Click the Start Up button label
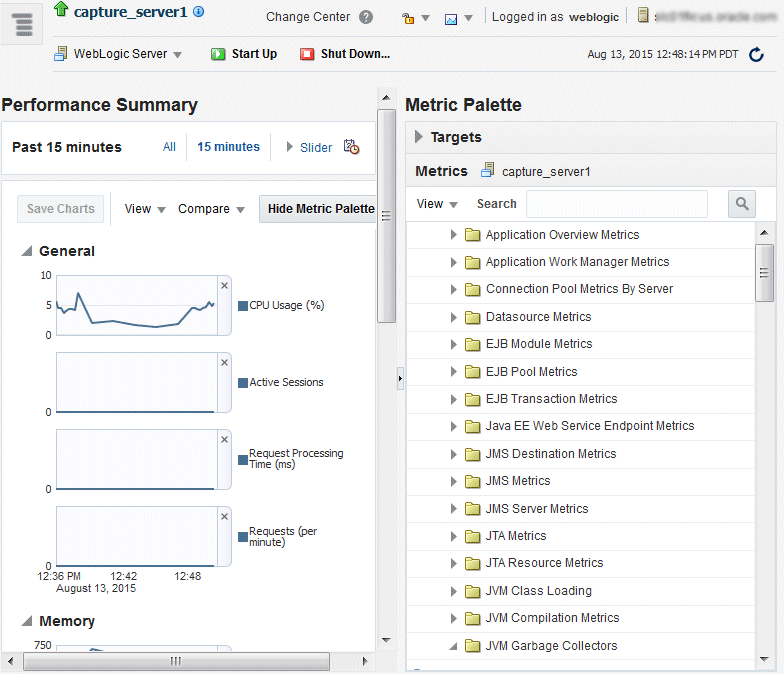The height and width of the screenshot is (674, 784). [x=254, y=54]
